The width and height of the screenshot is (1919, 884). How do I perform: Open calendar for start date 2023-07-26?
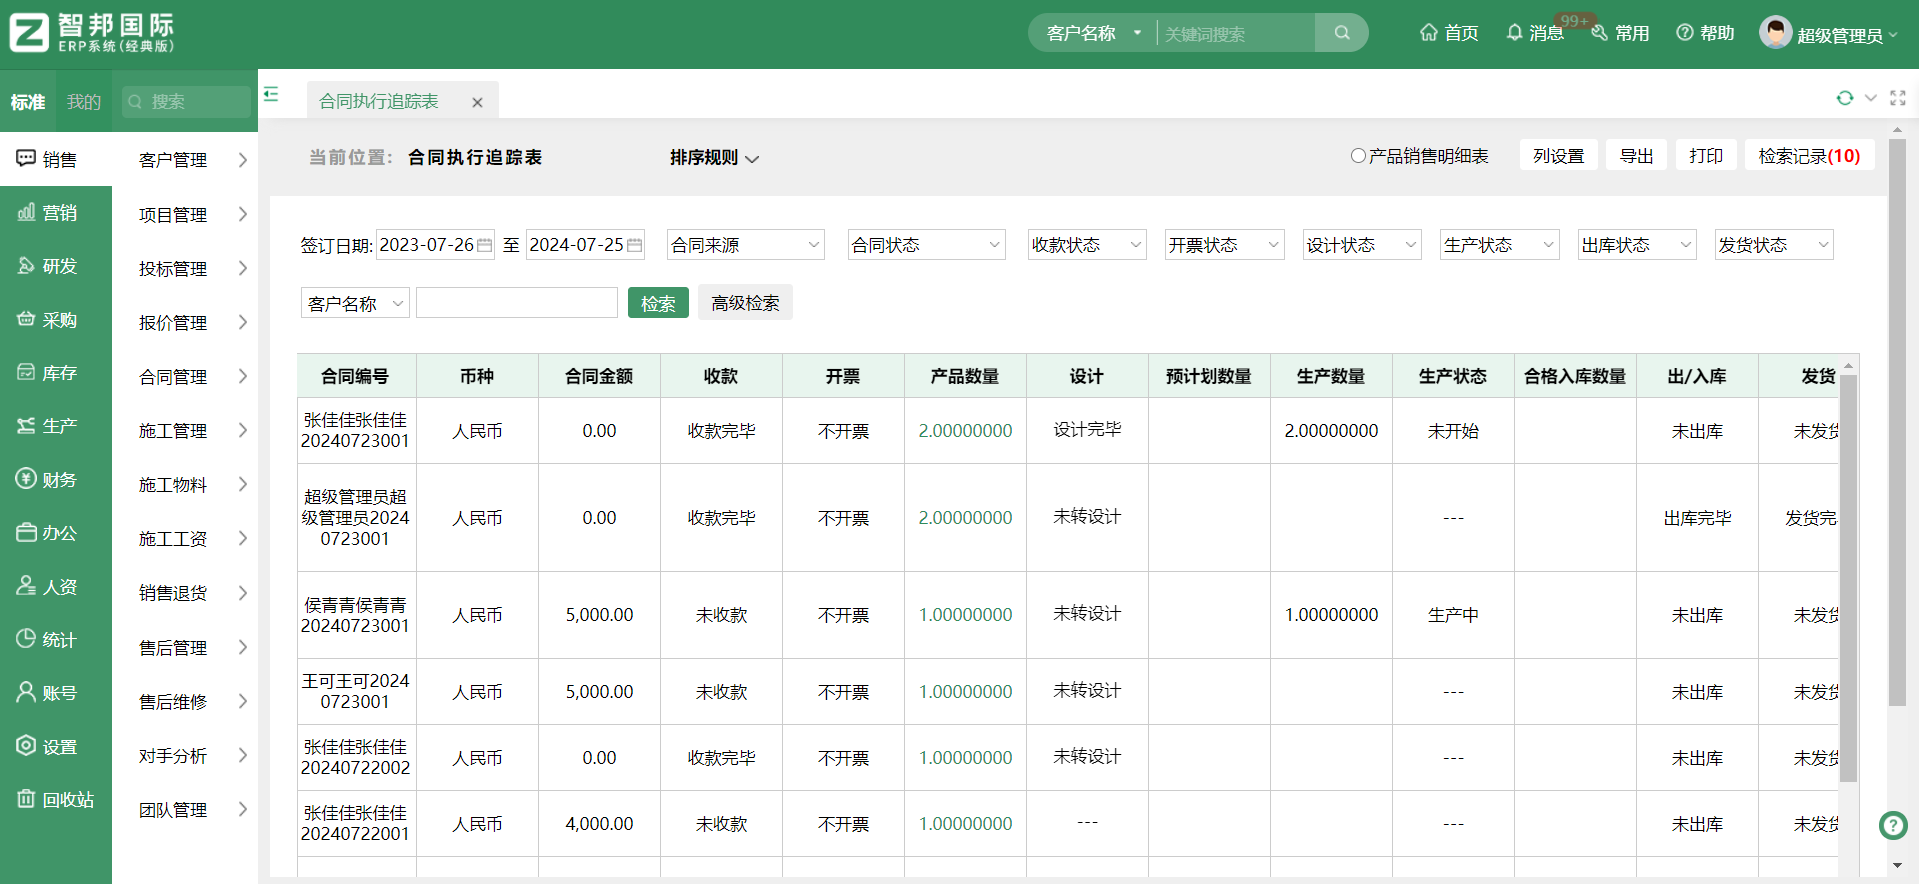click(485, 245)
